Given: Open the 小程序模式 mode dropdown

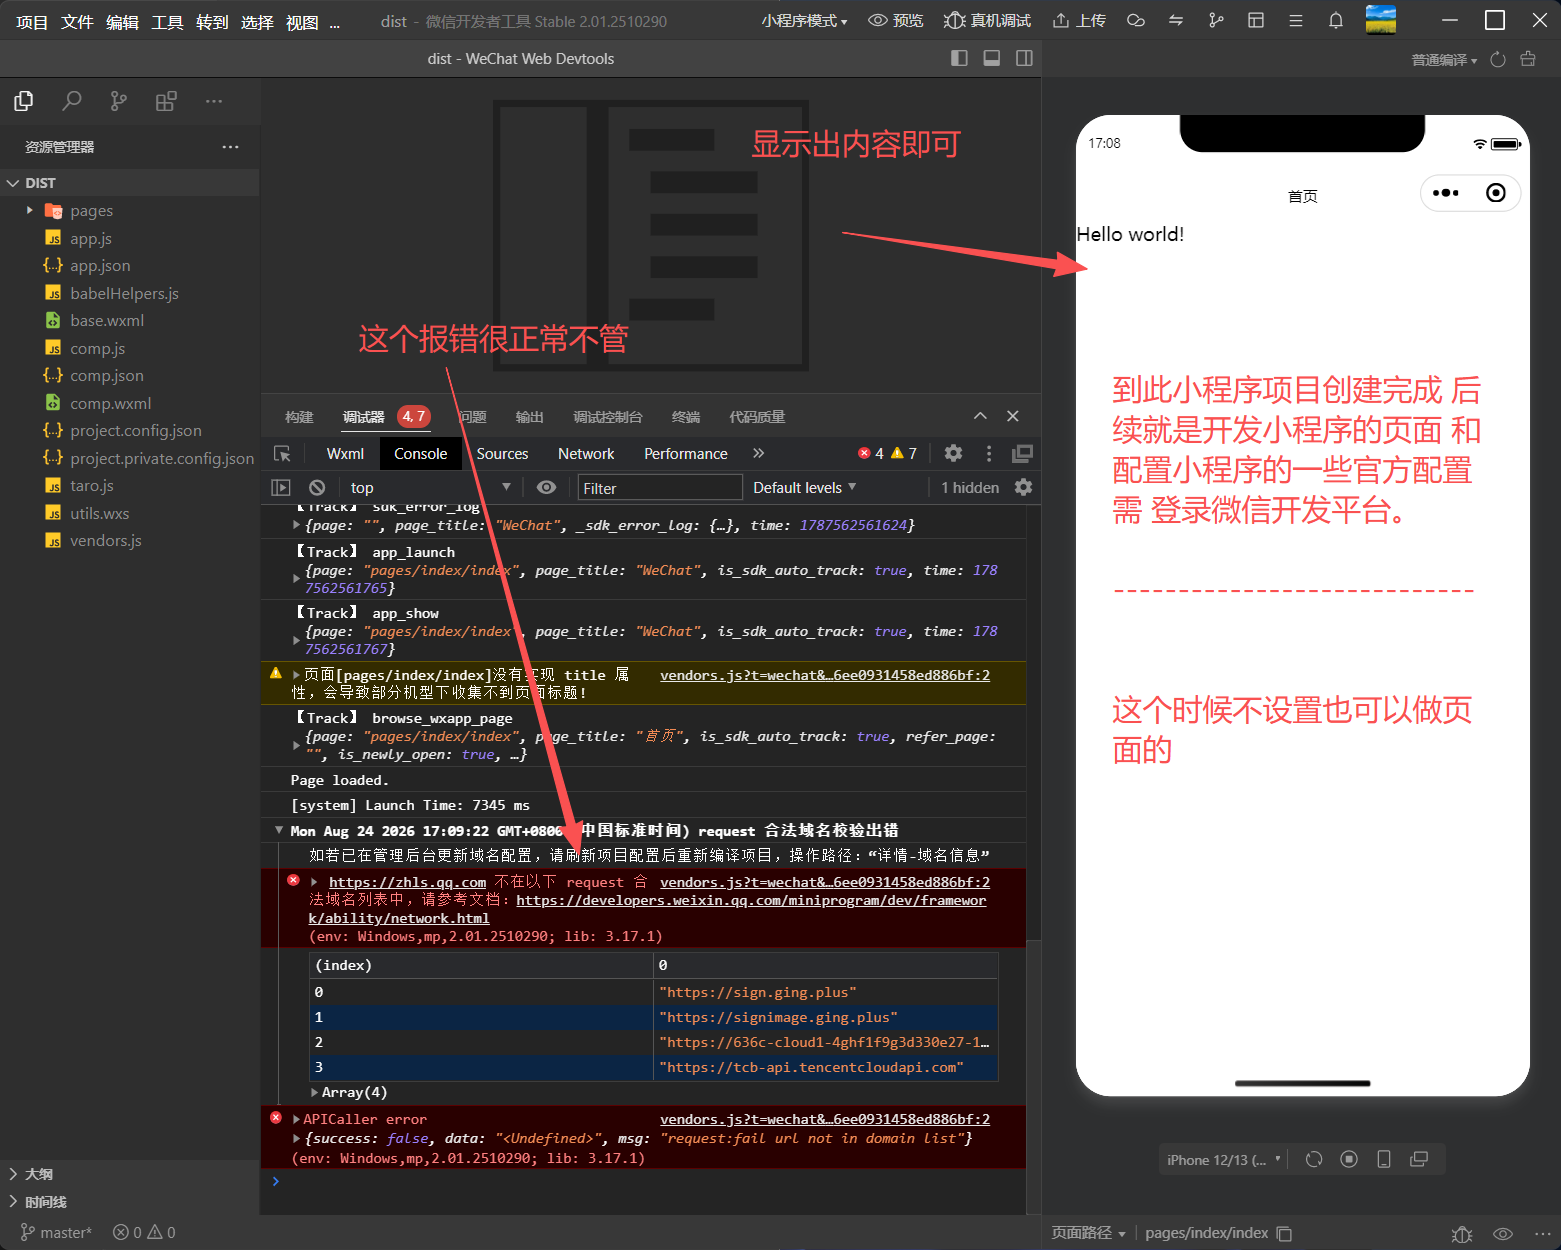Looking at the screenshot, I should pos(804,21).
